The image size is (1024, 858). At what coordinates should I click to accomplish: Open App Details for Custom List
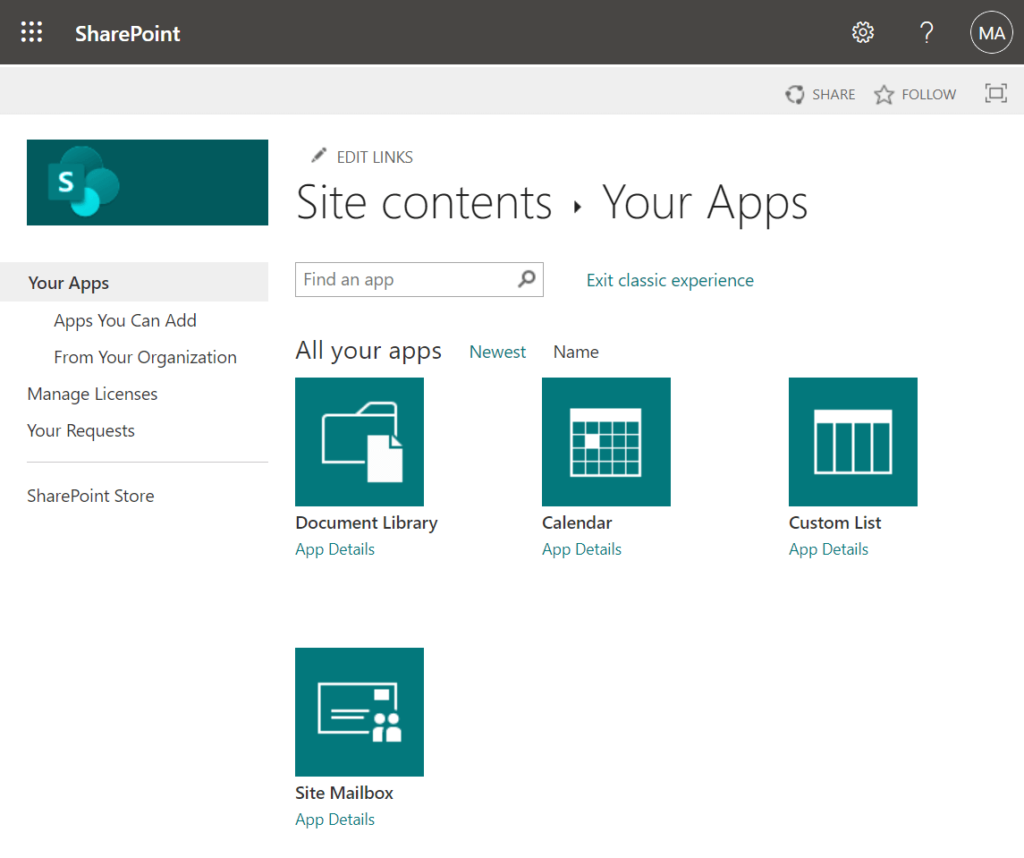(829, 550)
